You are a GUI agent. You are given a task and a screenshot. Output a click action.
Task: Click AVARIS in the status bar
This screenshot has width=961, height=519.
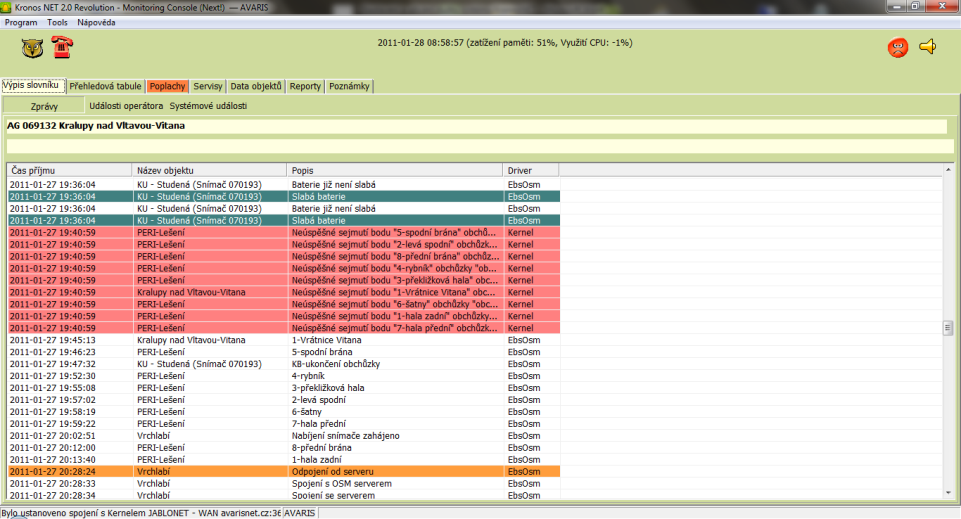300,513
